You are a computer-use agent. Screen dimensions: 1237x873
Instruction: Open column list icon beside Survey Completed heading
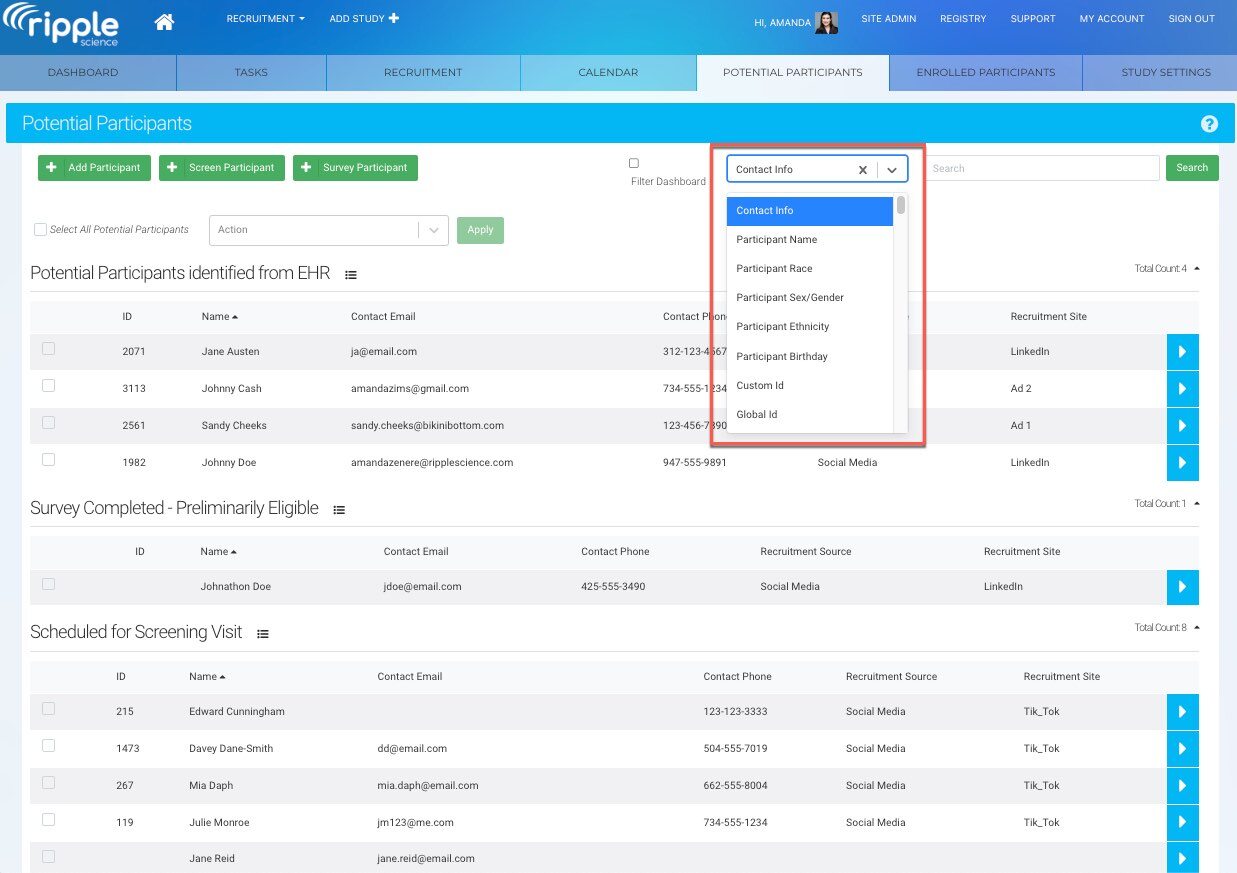pos(339,510)
